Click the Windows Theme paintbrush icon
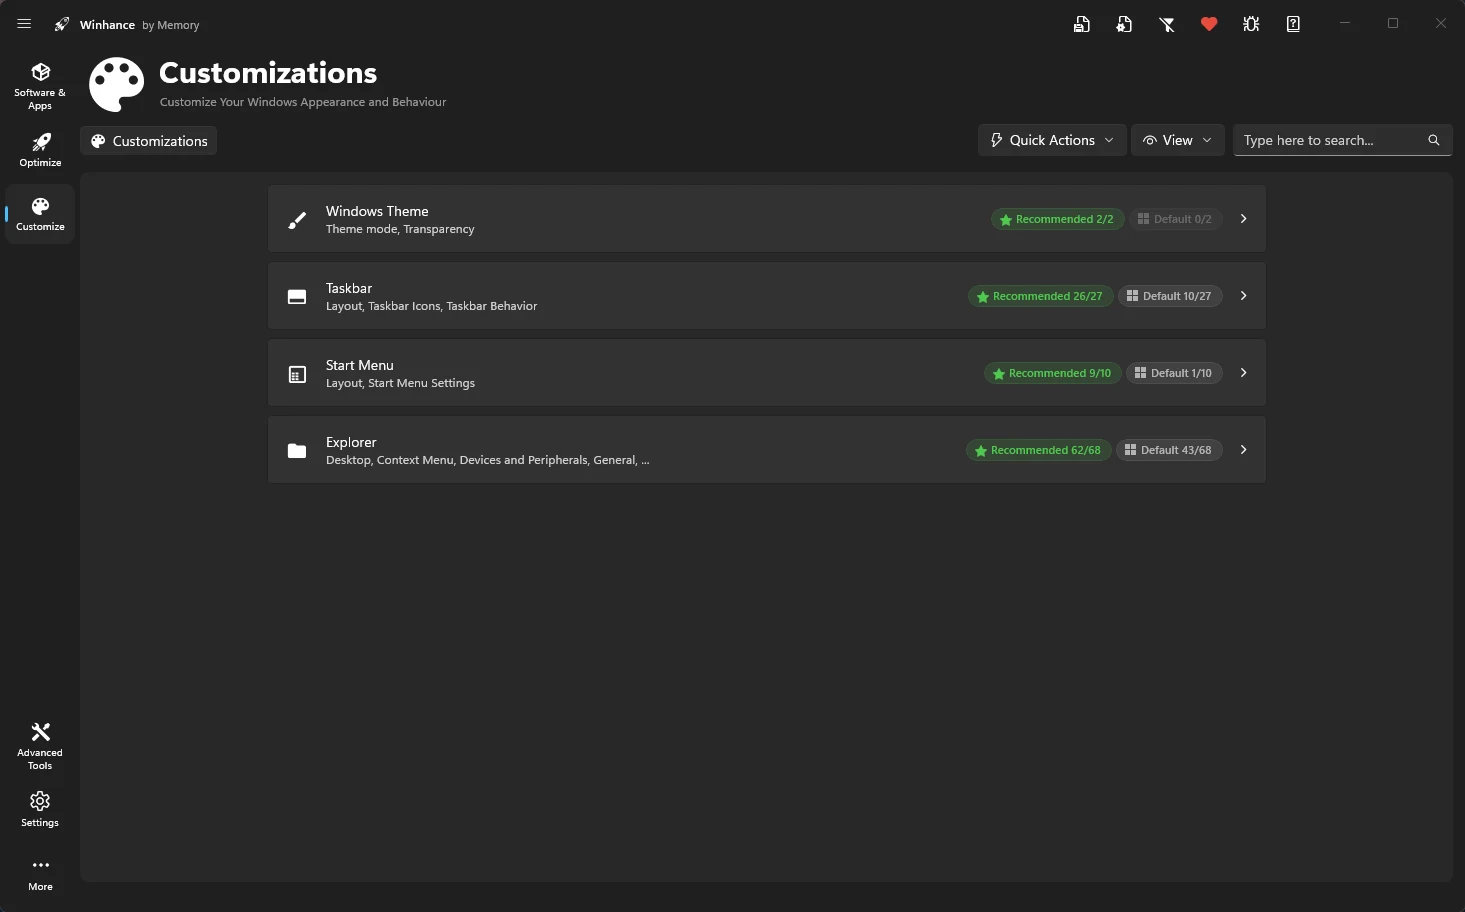Screen dimensions: 1465x912 (297, 220)
